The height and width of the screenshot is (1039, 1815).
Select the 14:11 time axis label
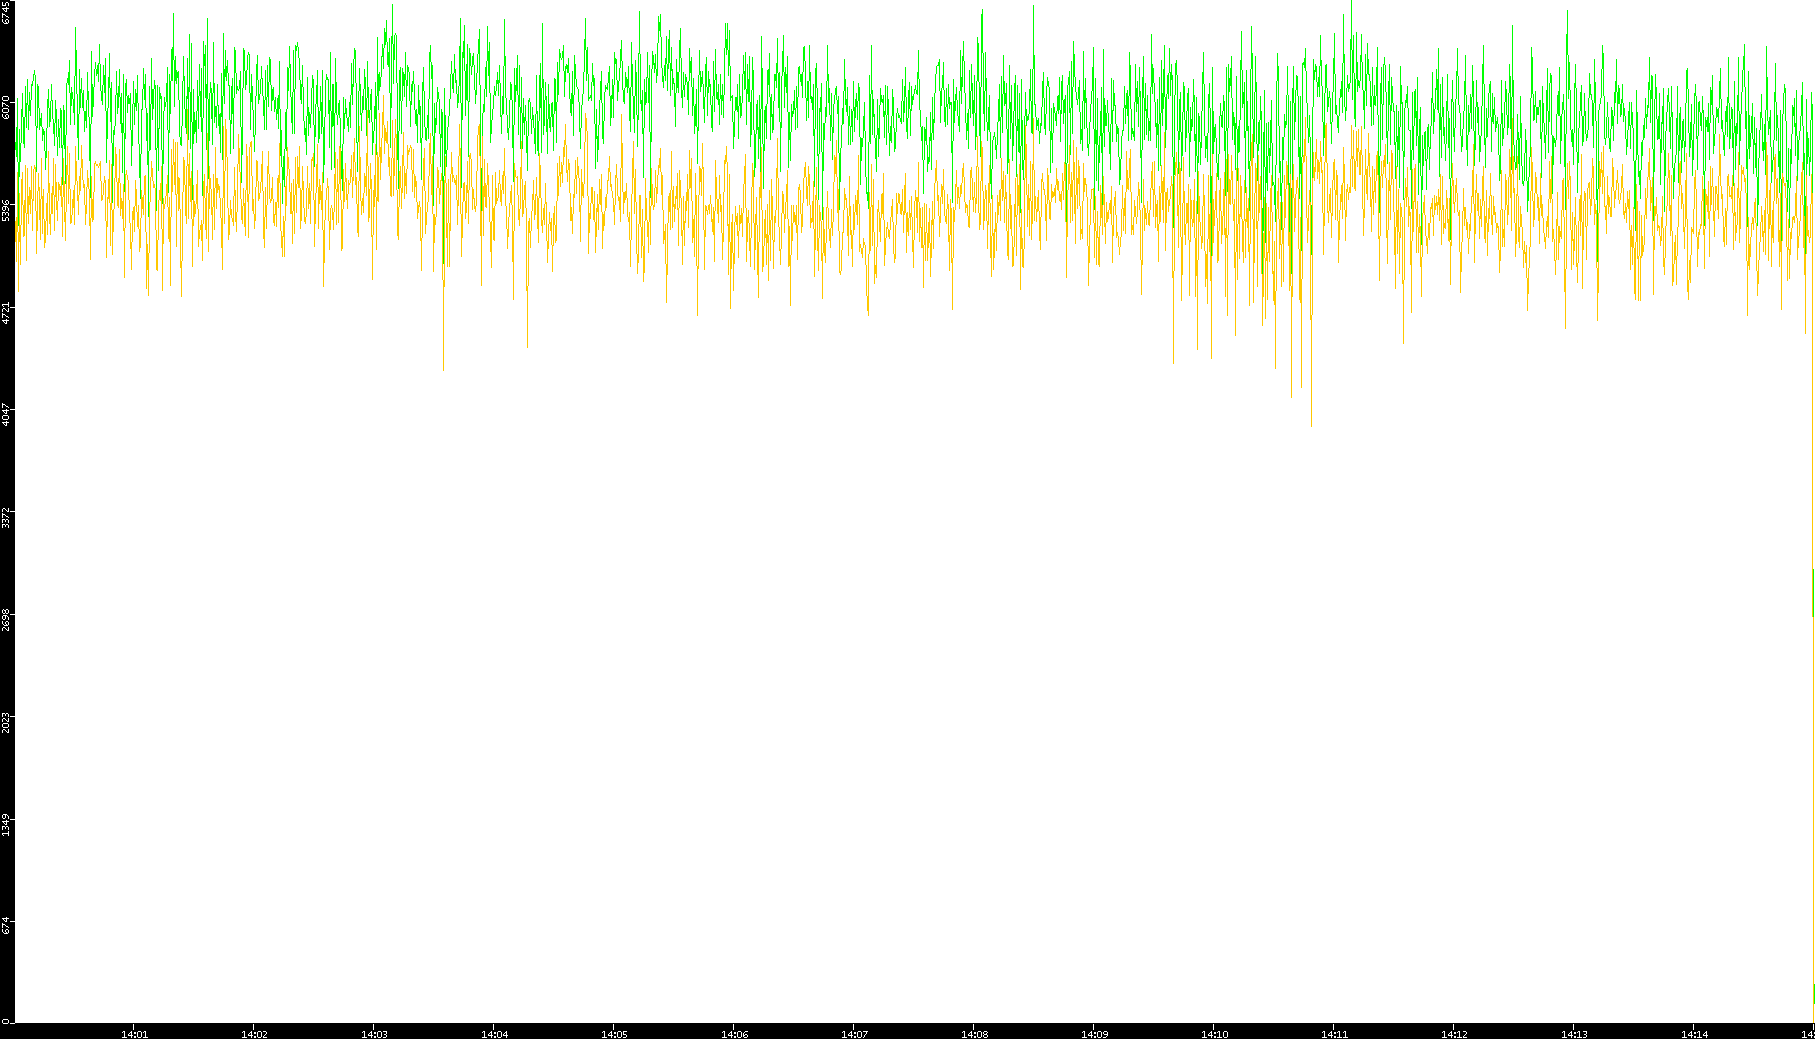coord(1334,1034)
